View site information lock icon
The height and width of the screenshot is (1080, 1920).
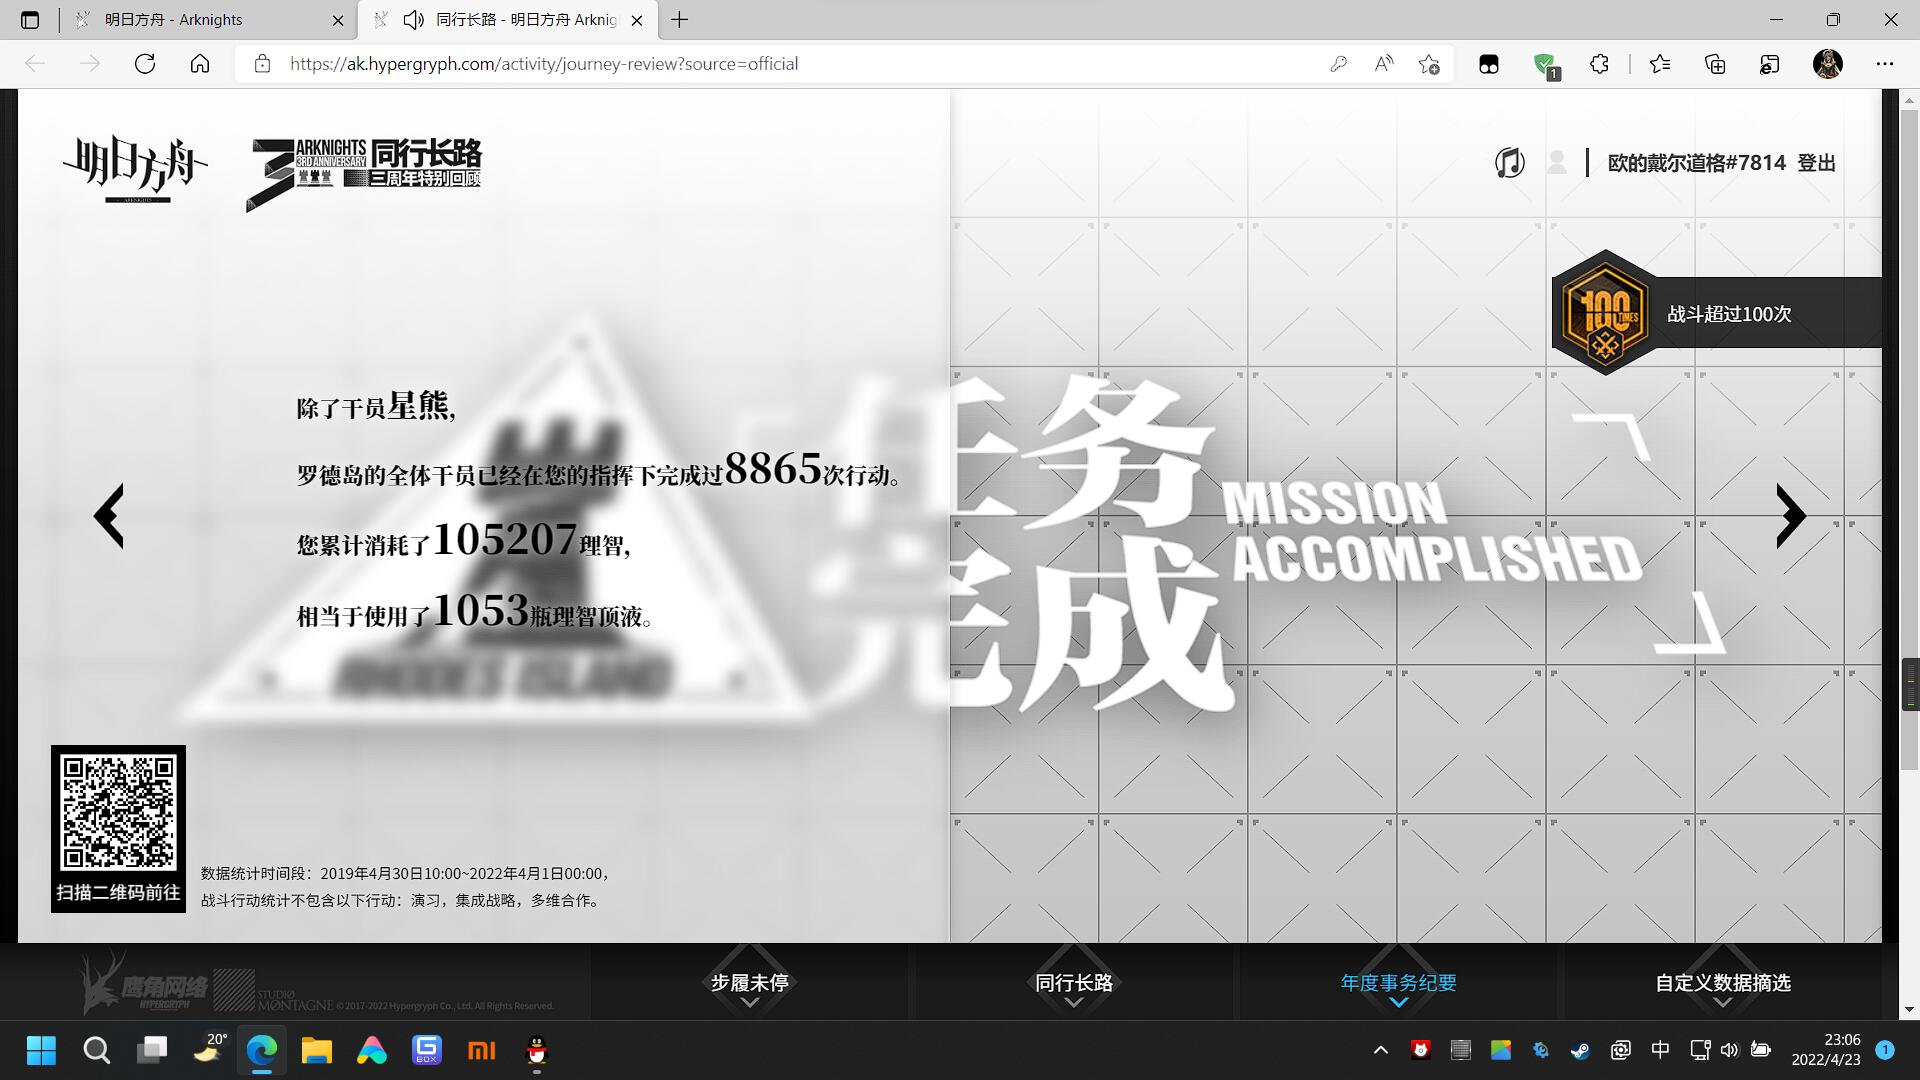[262, 64]
